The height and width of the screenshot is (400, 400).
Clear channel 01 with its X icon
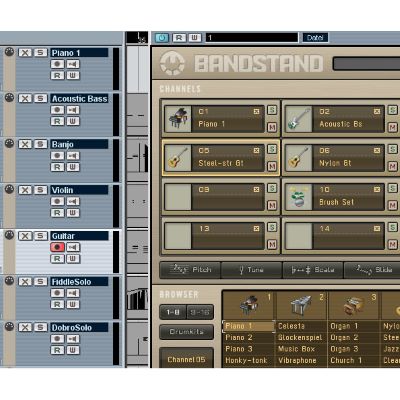coord(256,111)
